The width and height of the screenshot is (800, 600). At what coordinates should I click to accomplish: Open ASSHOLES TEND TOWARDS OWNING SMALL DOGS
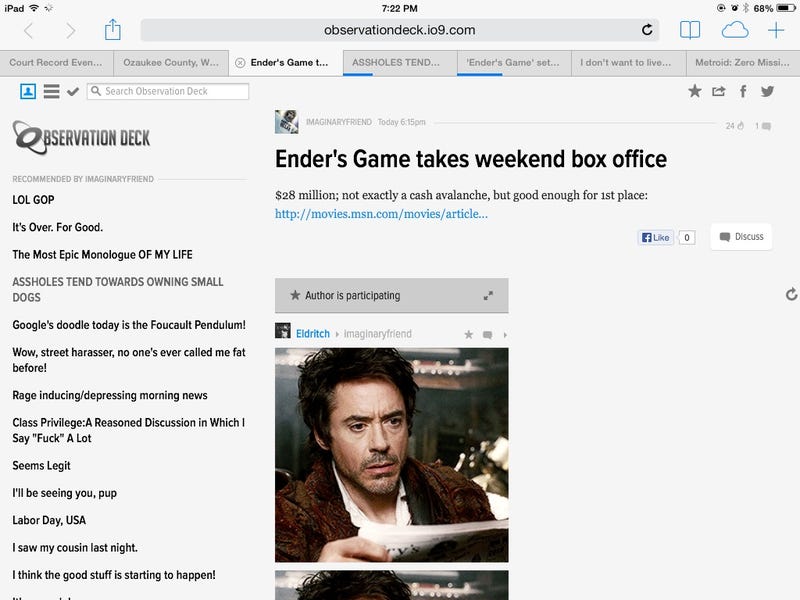coord(118,289)
